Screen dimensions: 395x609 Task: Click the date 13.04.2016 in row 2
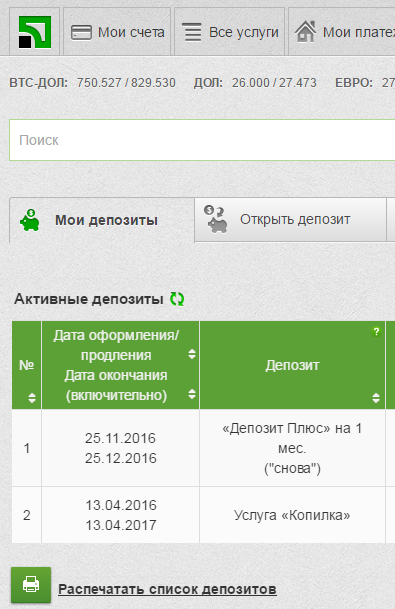[x=121, y=505]
